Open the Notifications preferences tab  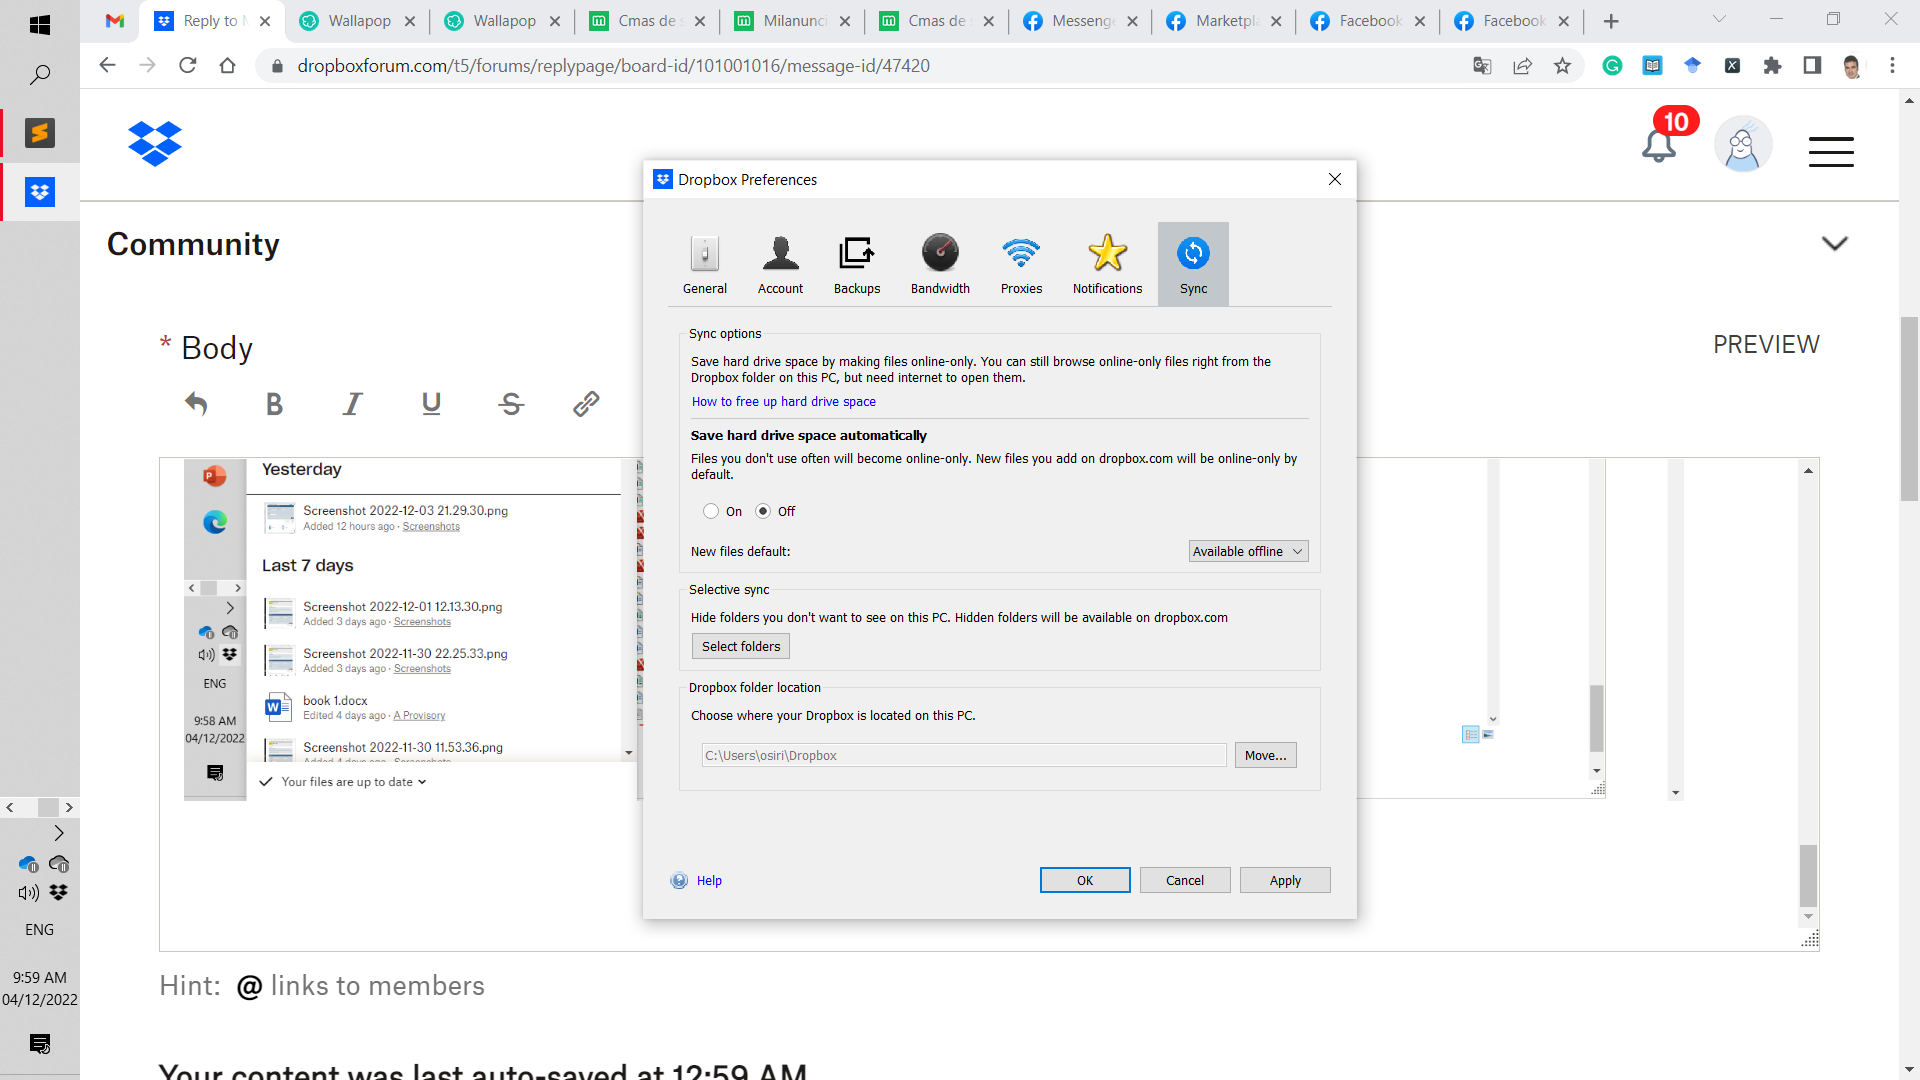(1107, 265)
